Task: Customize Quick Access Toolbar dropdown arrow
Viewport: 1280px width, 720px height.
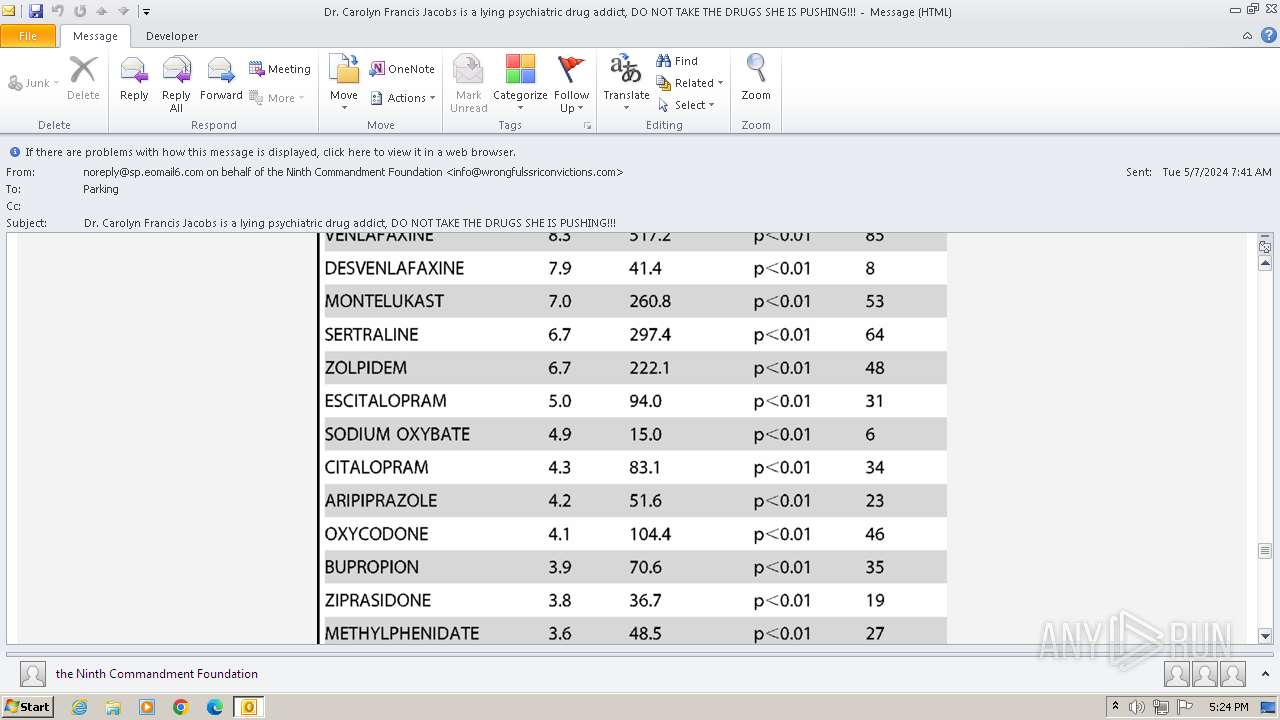Action: point(146,11)
